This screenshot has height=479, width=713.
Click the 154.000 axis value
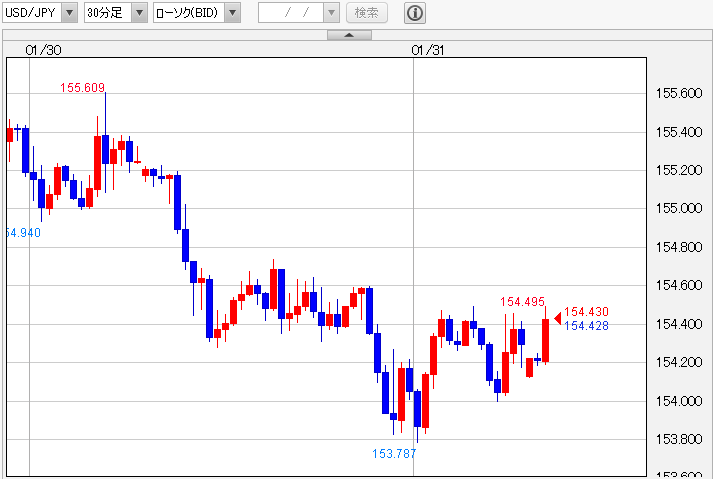tap(679, 401)
